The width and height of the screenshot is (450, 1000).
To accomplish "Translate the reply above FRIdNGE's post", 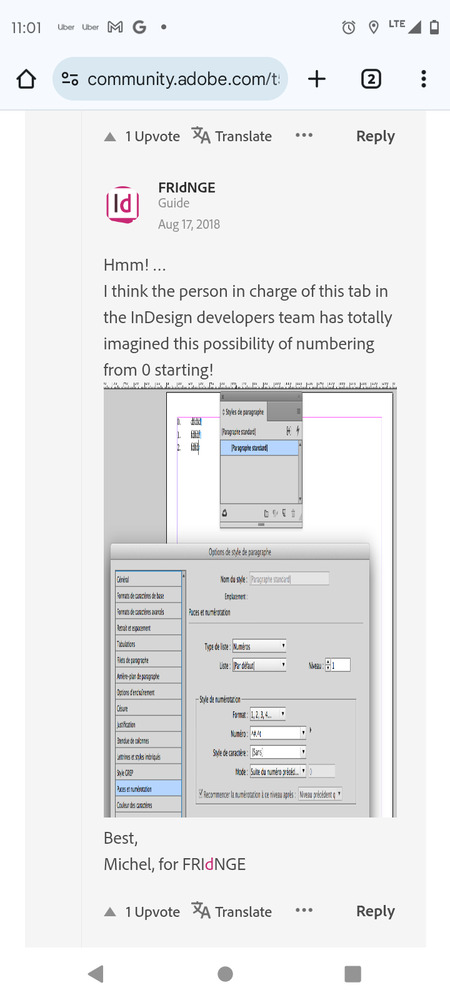I will [x=232, y=136].
